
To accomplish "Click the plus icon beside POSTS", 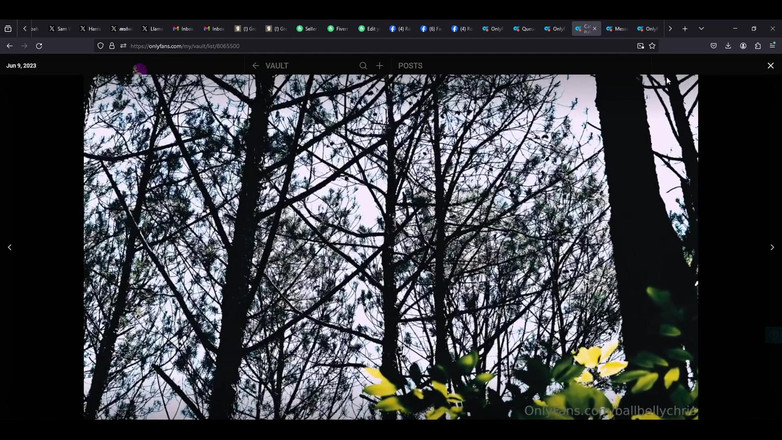I will point(379,66).
